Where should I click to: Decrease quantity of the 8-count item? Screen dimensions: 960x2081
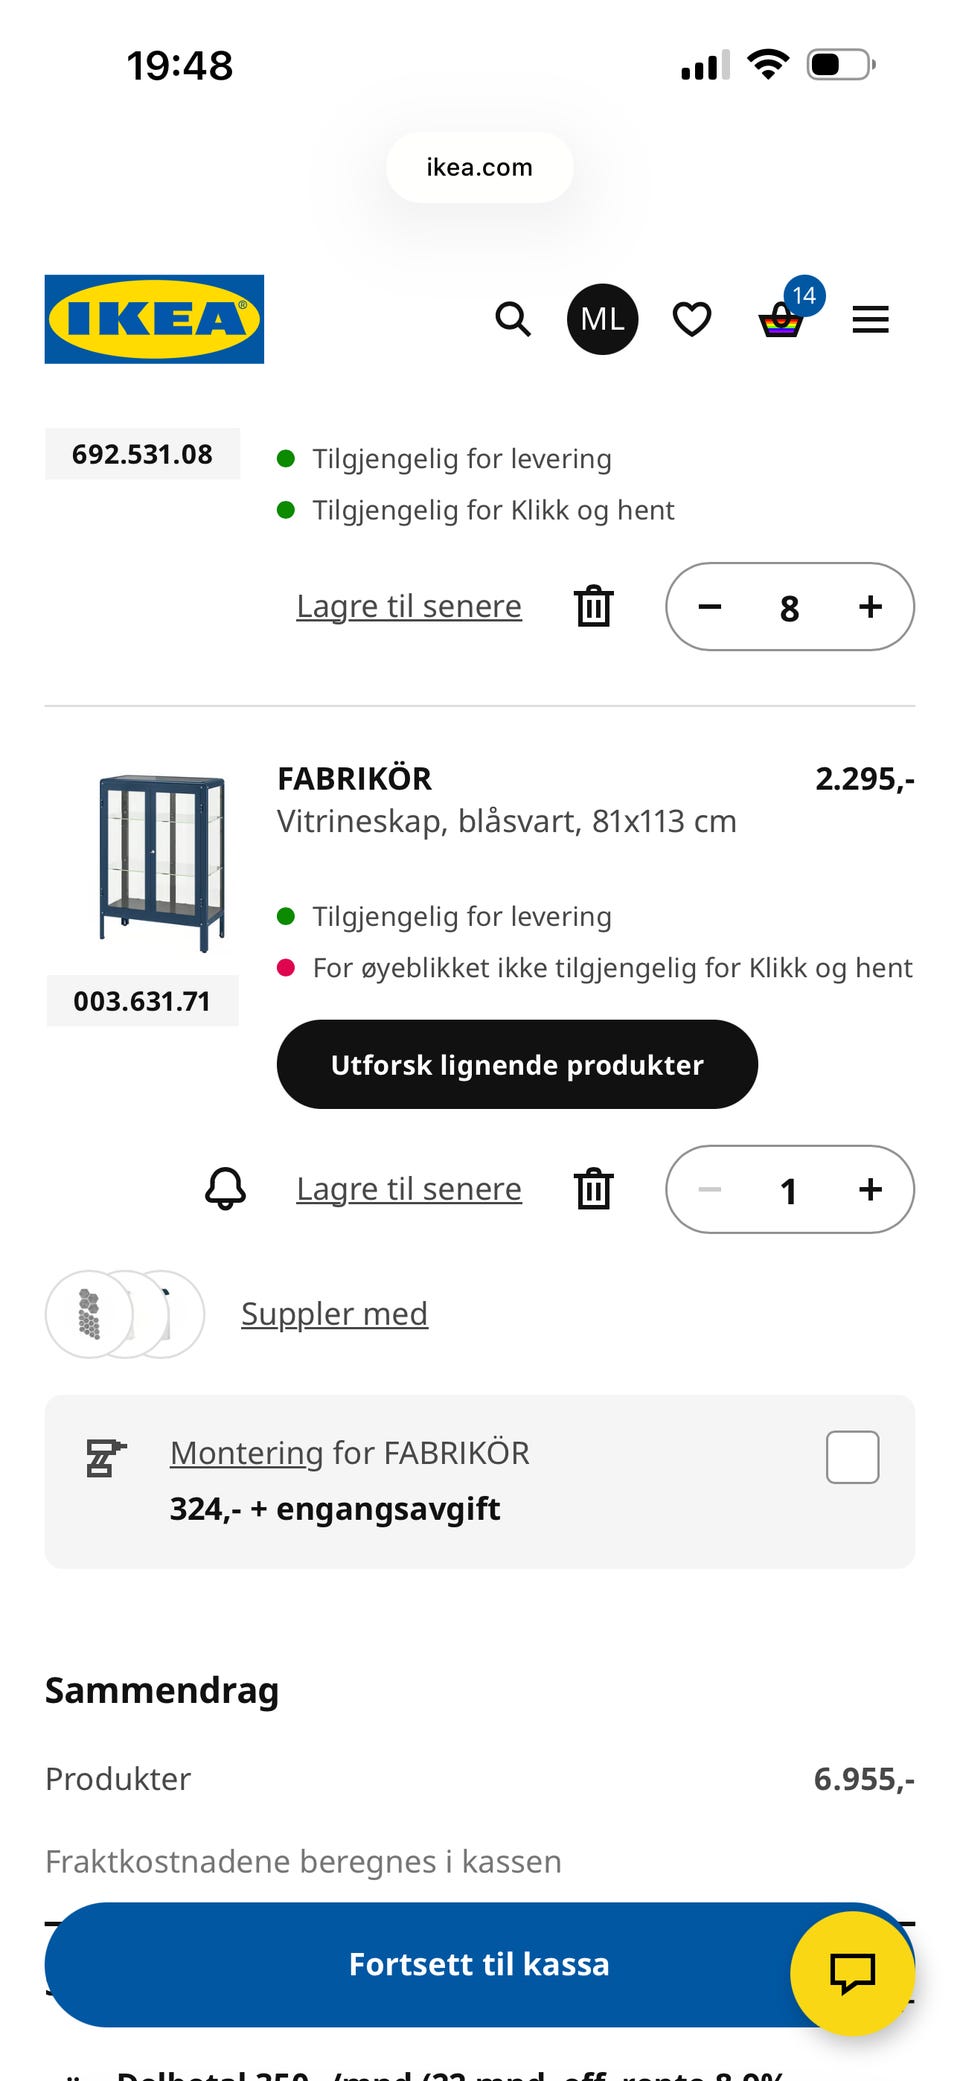point(710,607)
